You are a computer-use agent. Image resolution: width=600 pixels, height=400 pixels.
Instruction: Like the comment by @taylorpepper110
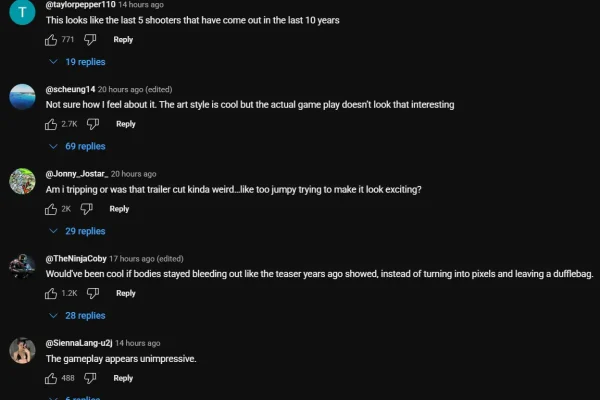pos(51,40)
